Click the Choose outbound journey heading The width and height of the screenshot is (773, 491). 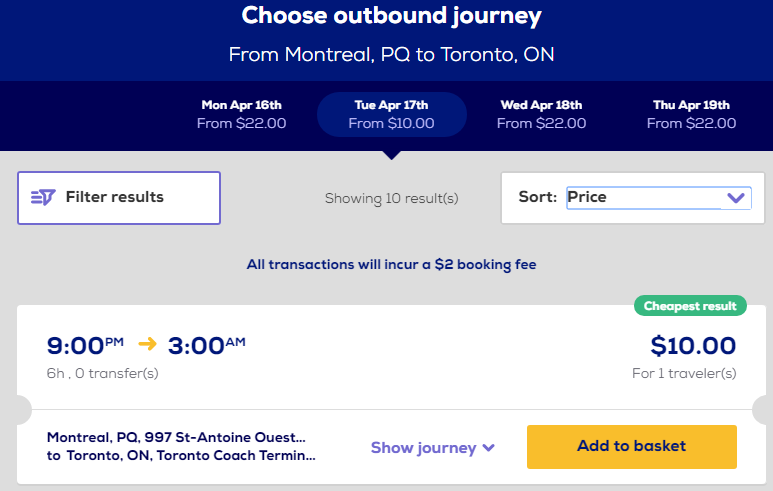(391, 16)
